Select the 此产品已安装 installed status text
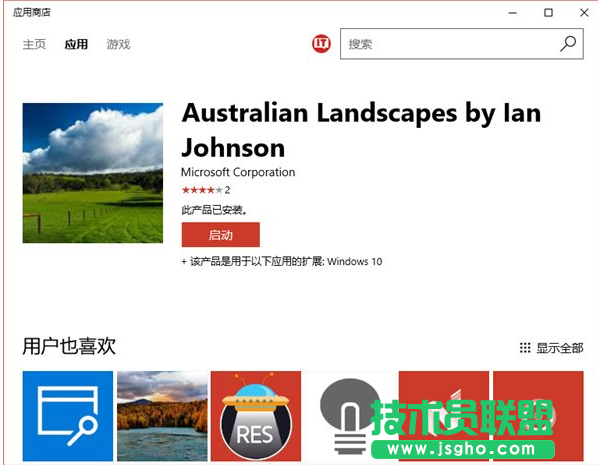Viewport: 598px width, 465px height. coord(214,209)
